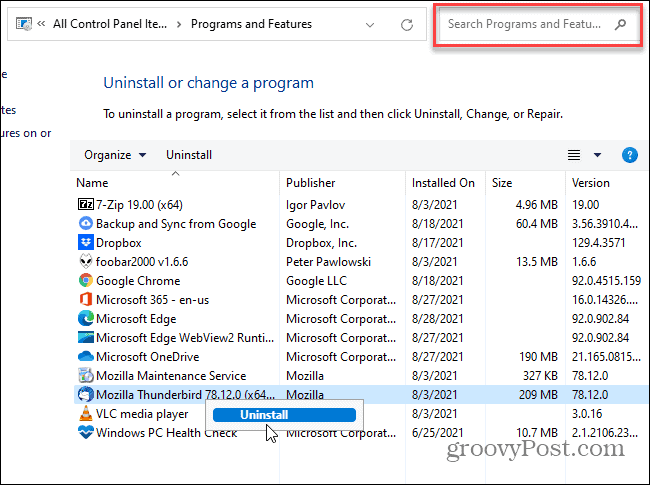Image resolution: width=650 pixels, height=485 pixels.
Task: Click the Backup and Sync cloud icon
Action: tap(86, 223)
